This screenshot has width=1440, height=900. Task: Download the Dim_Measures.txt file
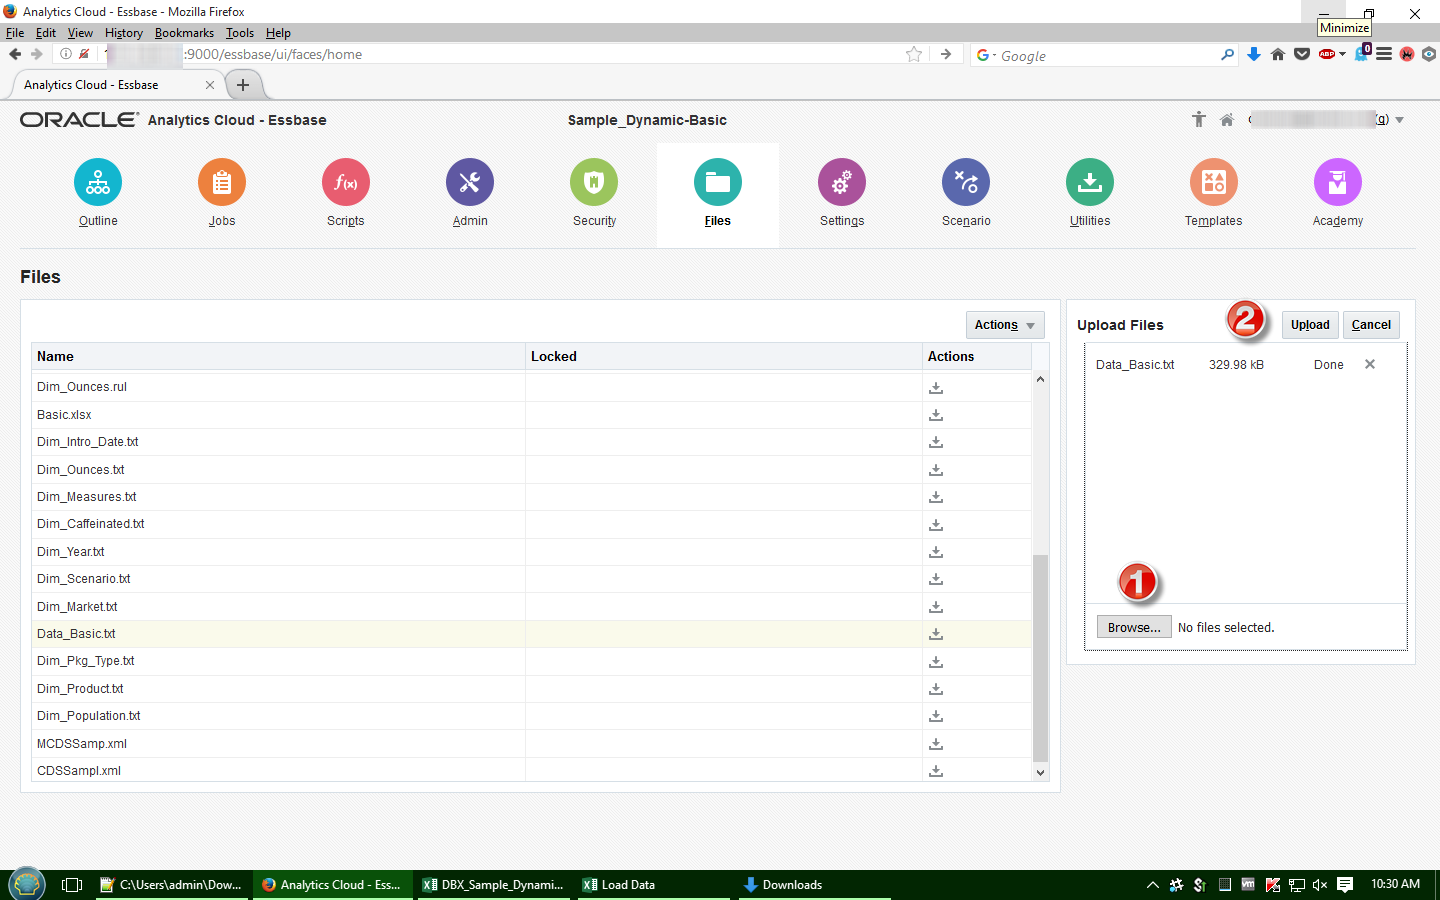(936, 497)
